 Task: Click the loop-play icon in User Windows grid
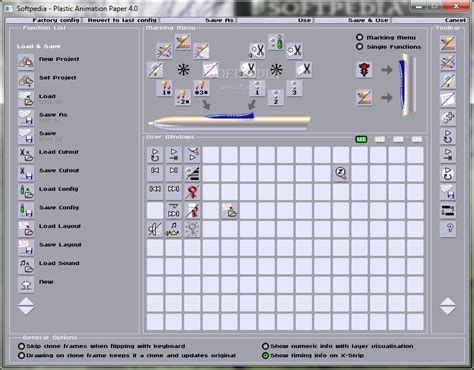pos(155,155)
